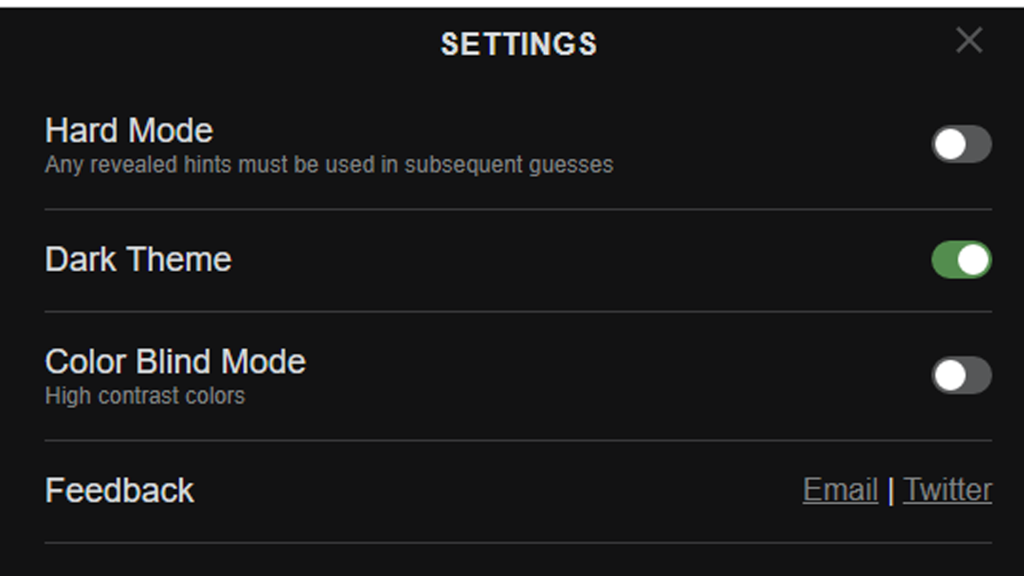This screenshot has width=1024, height=576.
Task: Open the Email feedback link
Action: click(x=839, y=490)
